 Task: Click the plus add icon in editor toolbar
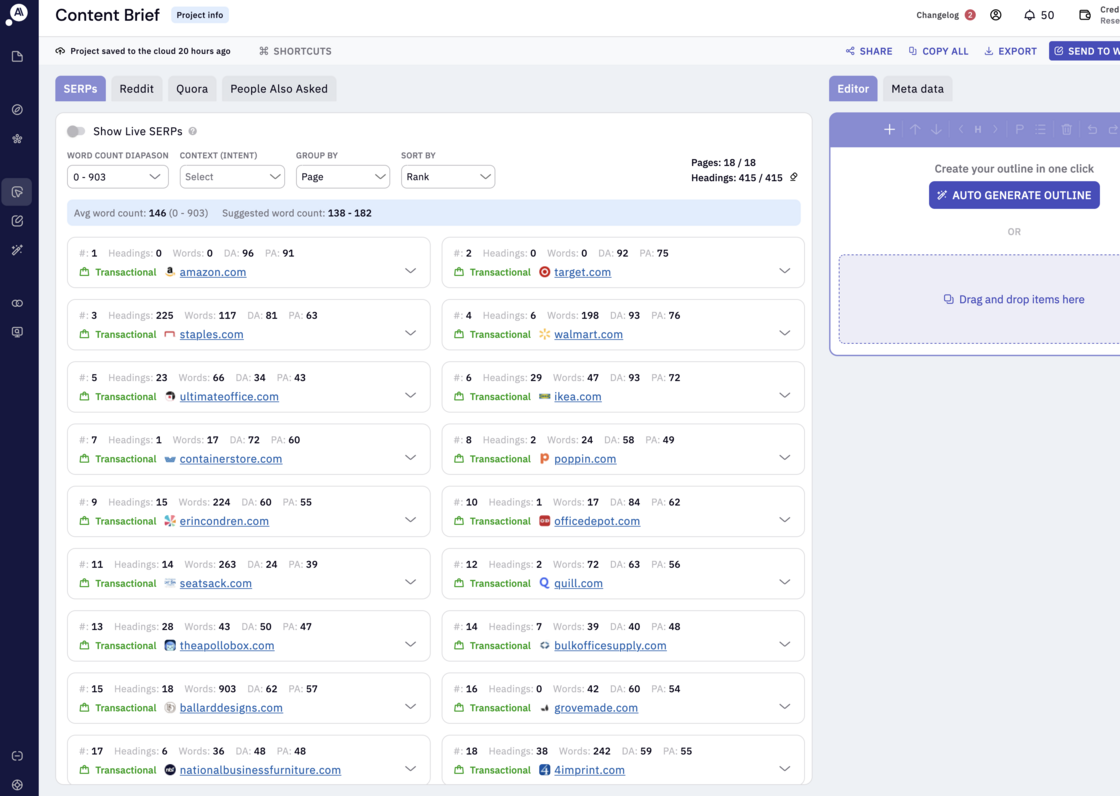tap(889, 129)
